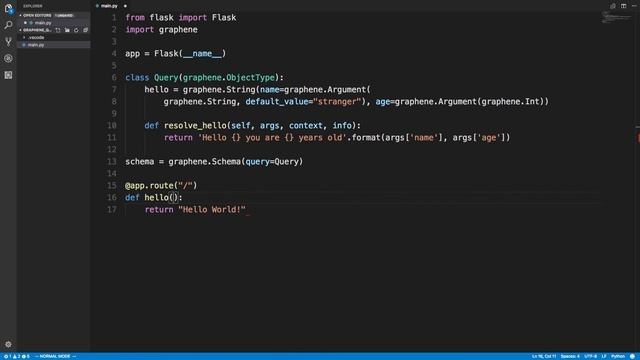
Task: Open the Extensions view in activity bar
Action: [8, 75]
